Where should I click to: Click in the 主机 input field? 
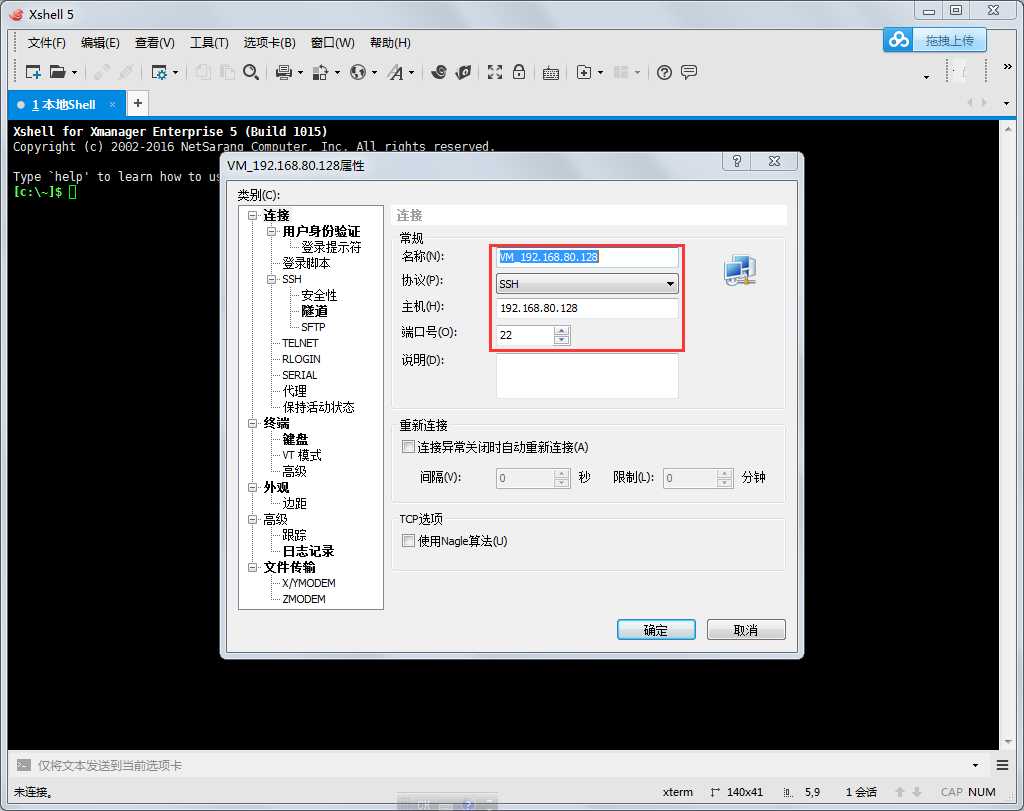587,308
